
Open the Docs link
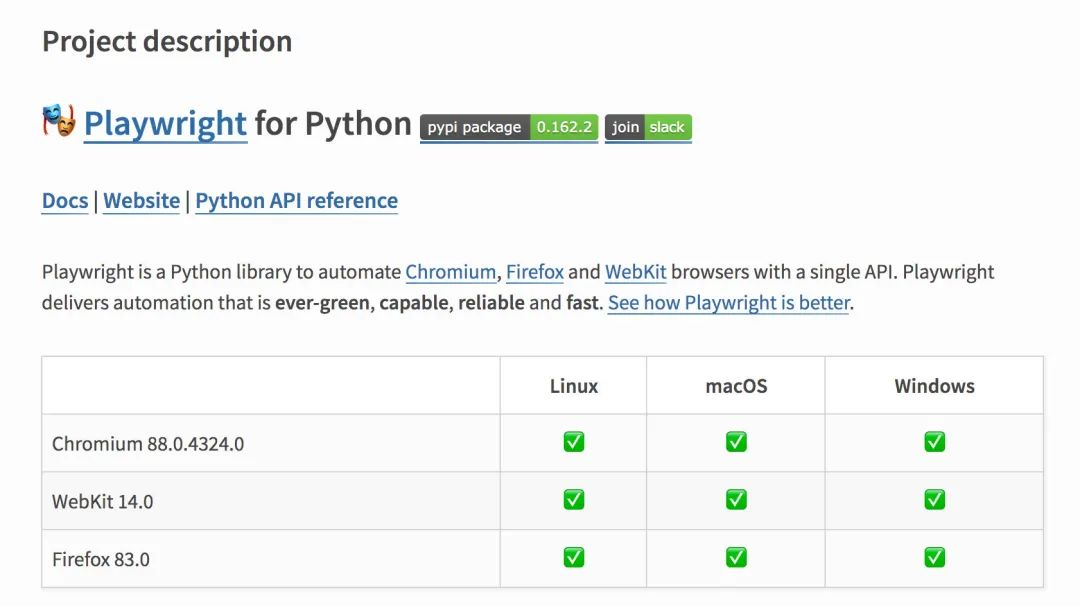coord(65,201)
